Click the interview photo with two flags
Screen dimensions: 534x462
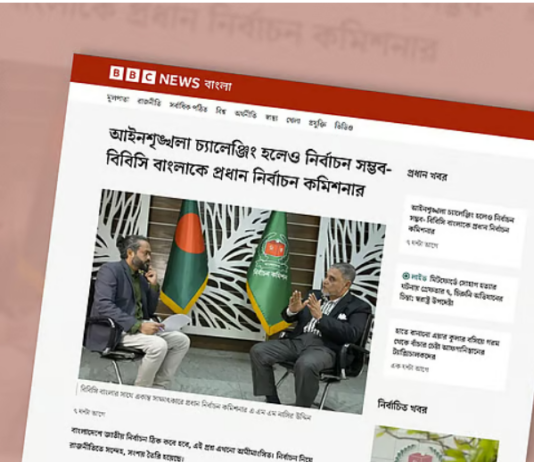click(x=232, y=301)
